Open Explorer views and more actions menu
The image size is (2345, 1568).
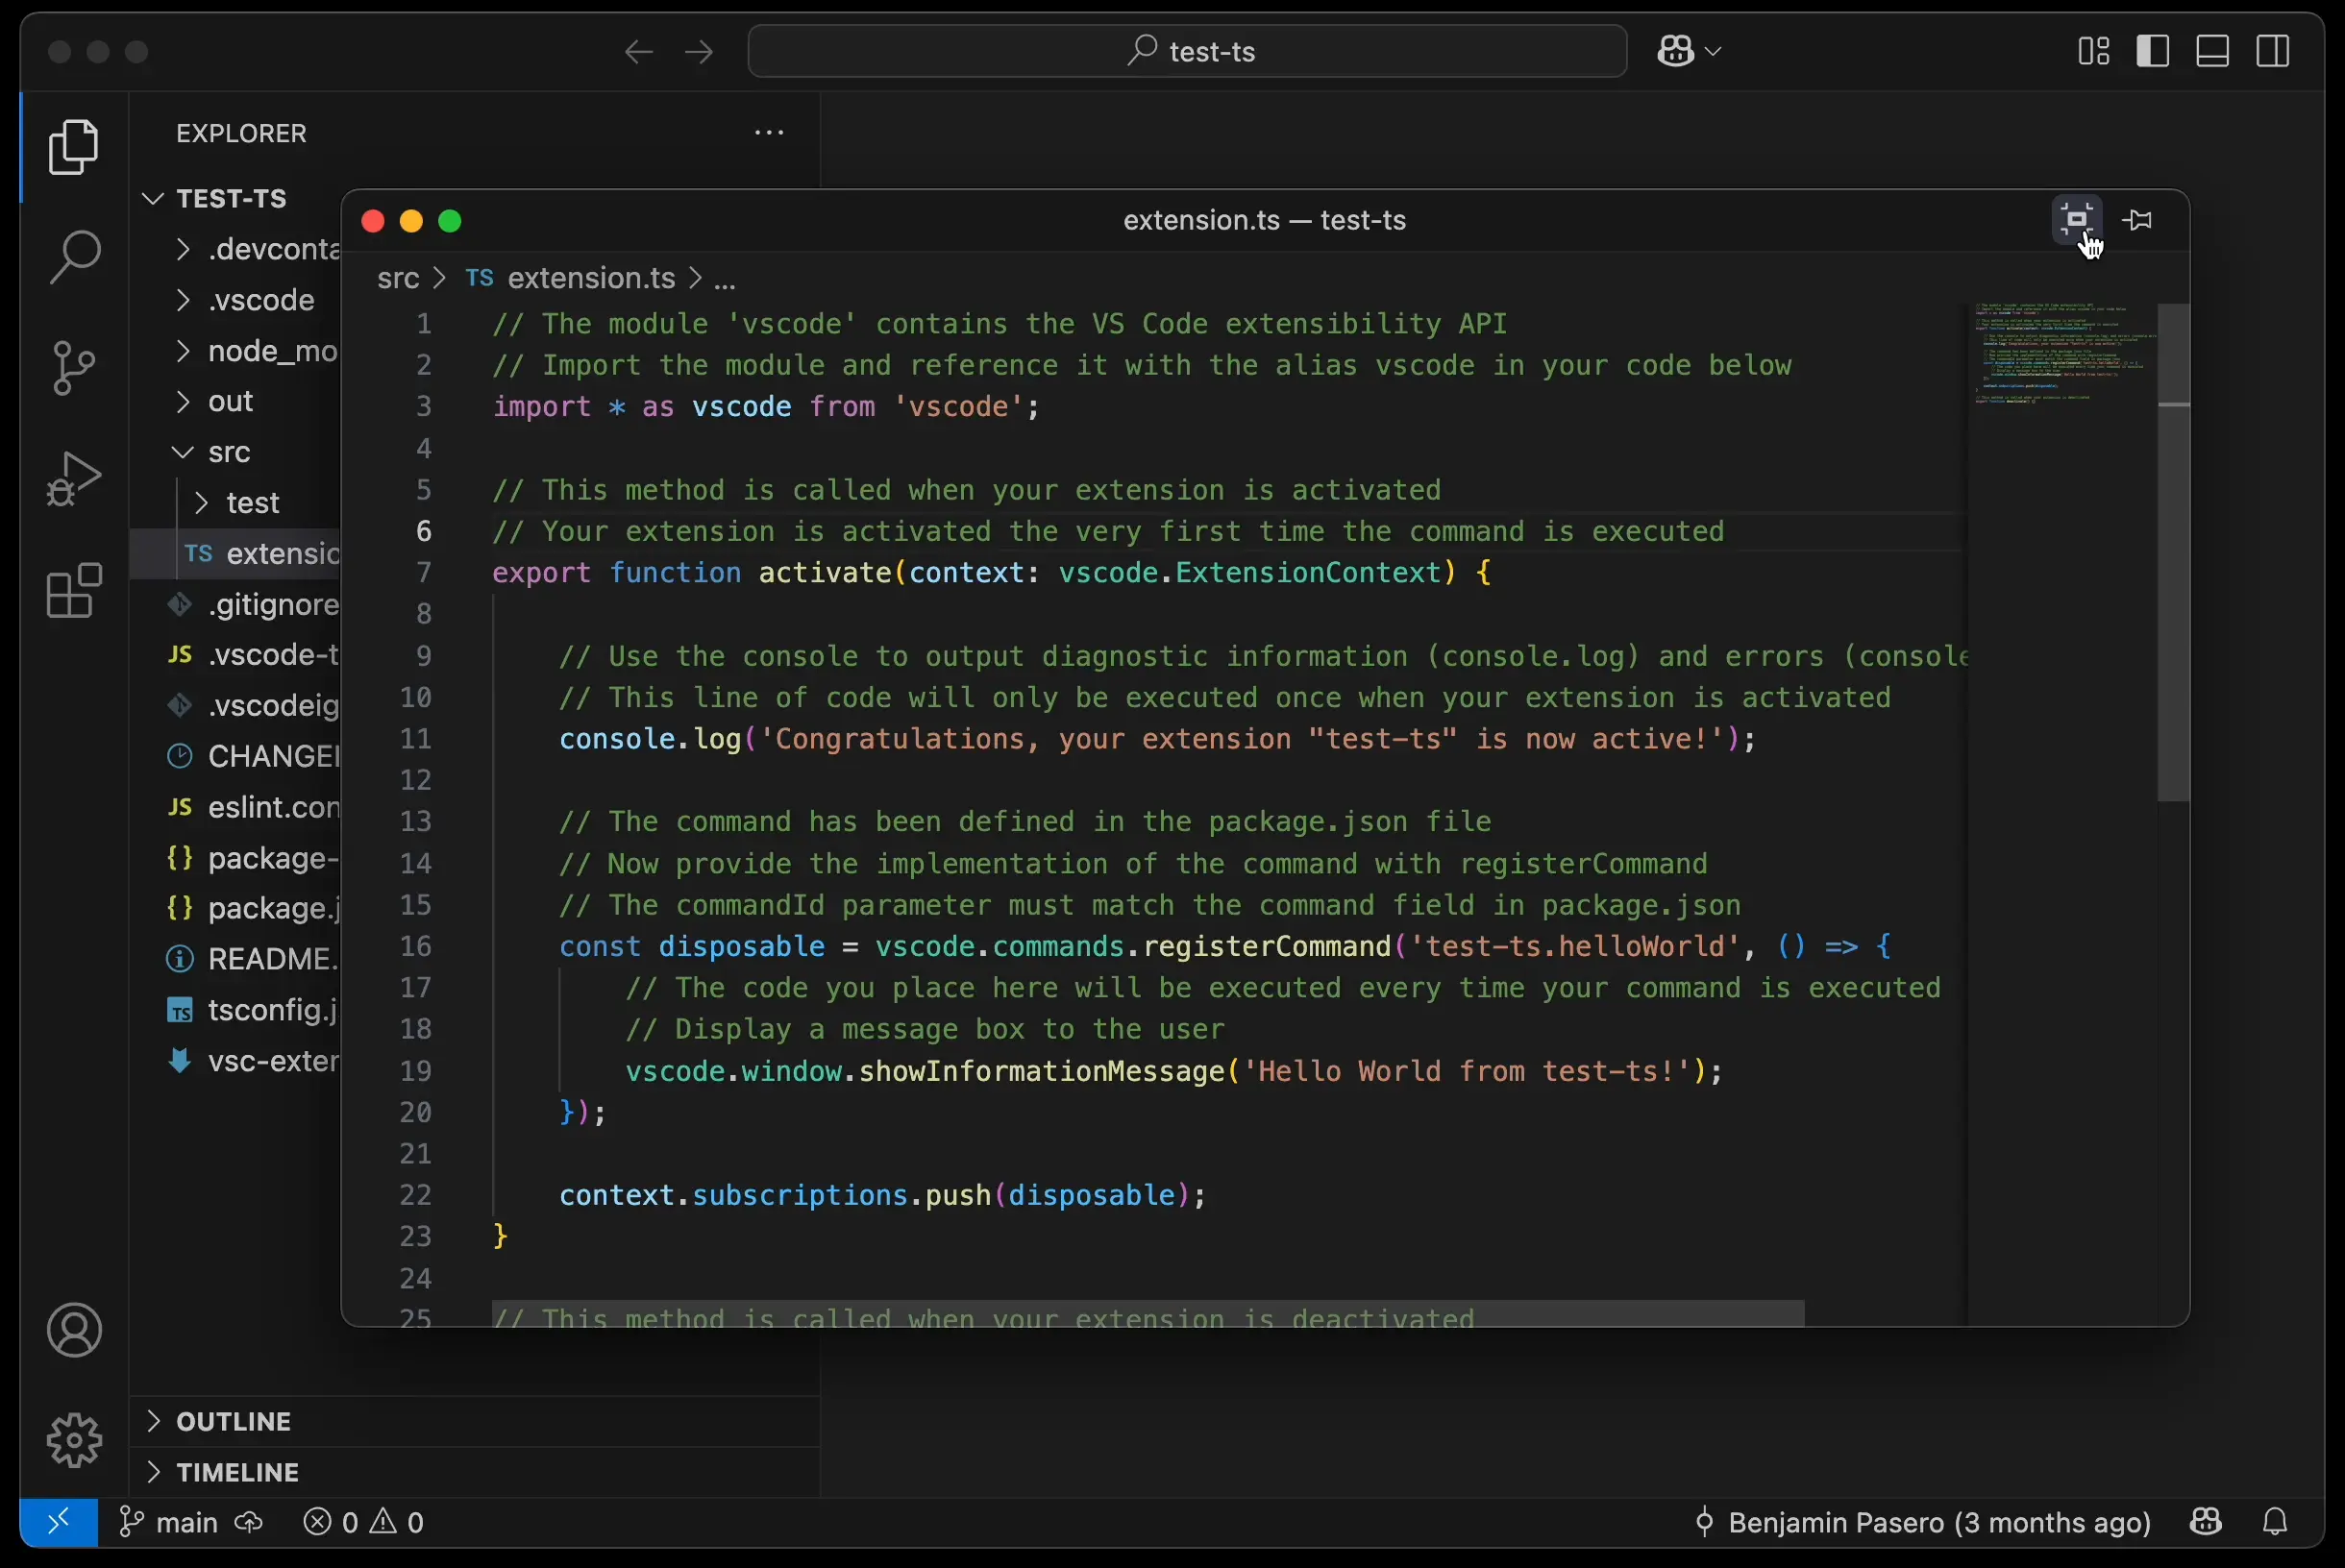(768, 132)
